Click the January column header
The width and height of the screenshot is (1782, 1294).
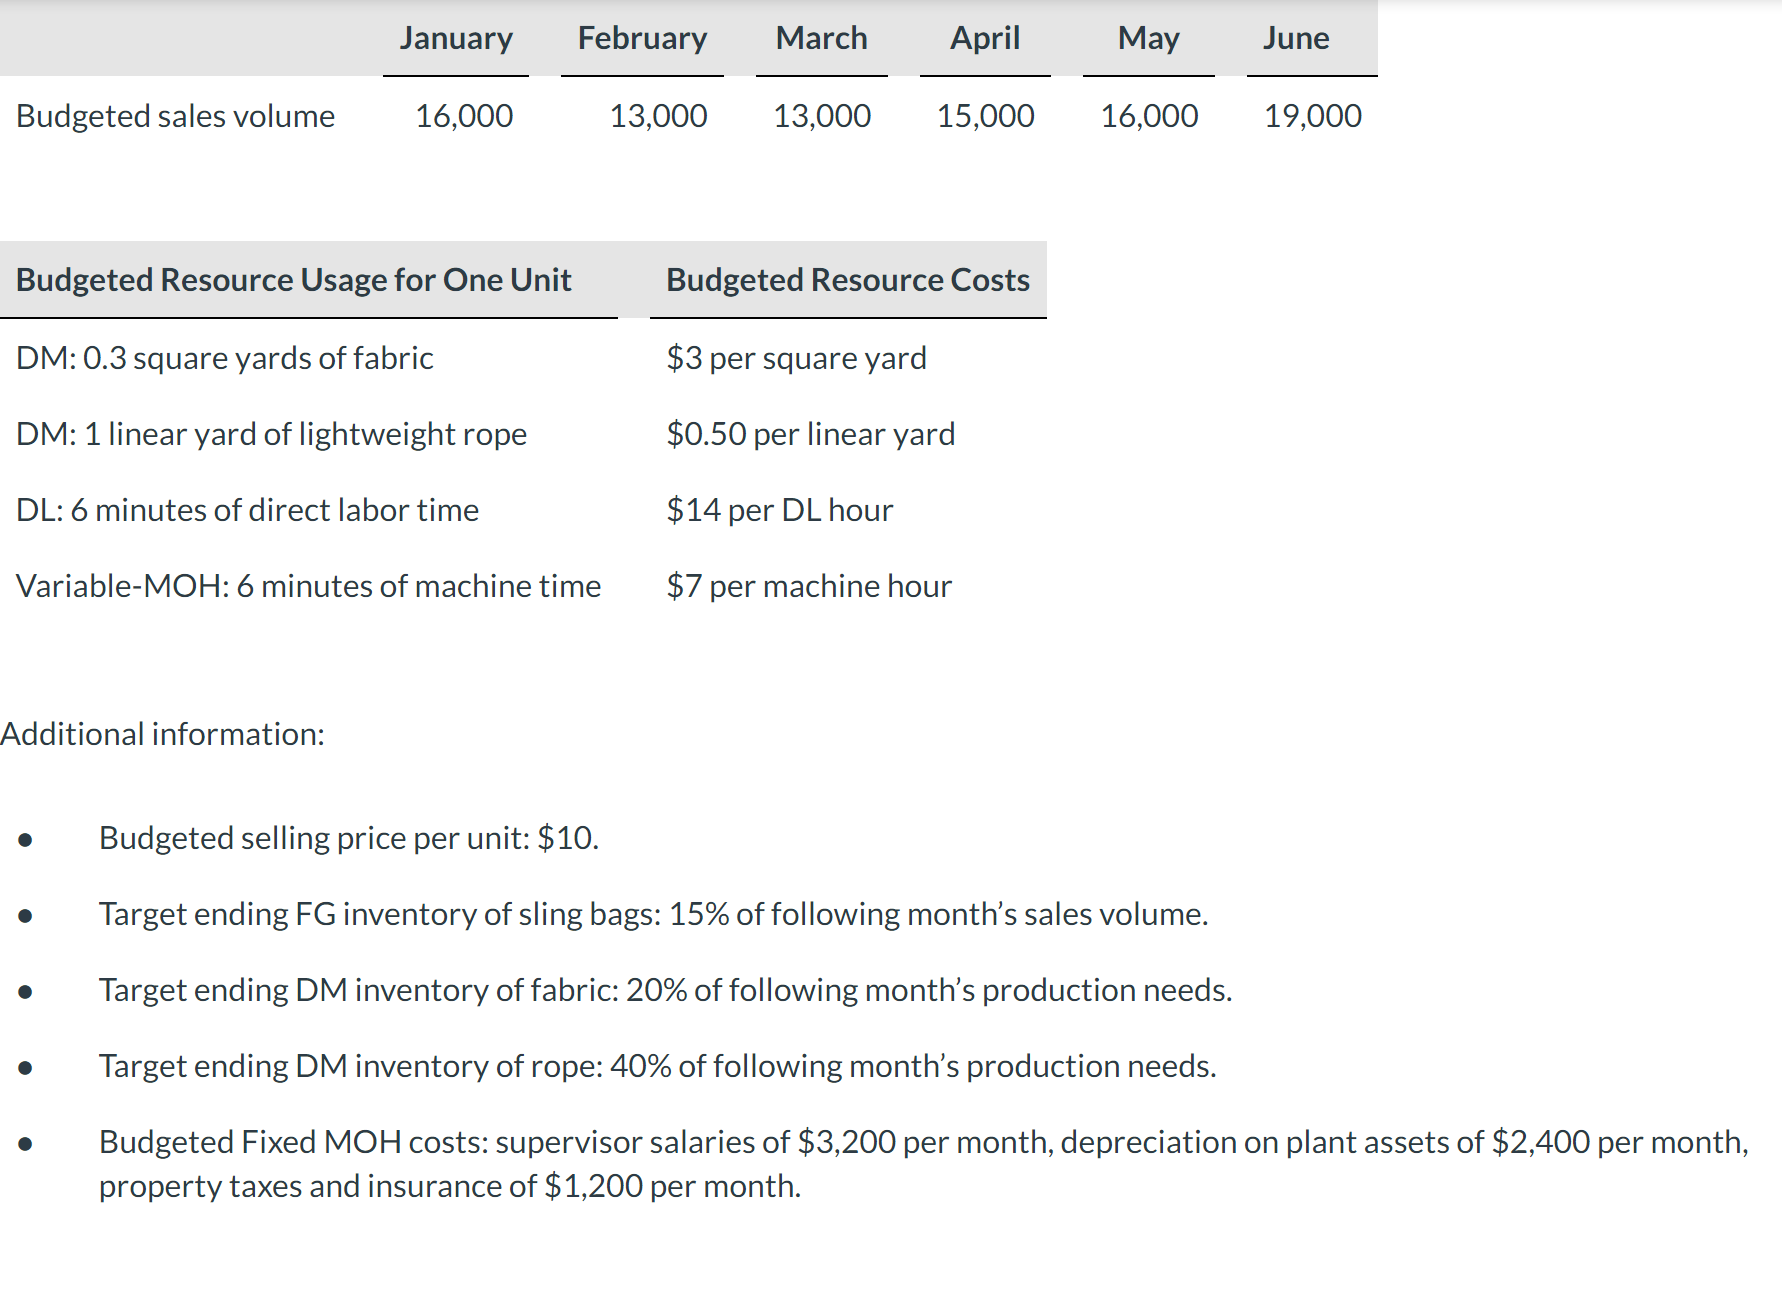[x=456, y=38]
